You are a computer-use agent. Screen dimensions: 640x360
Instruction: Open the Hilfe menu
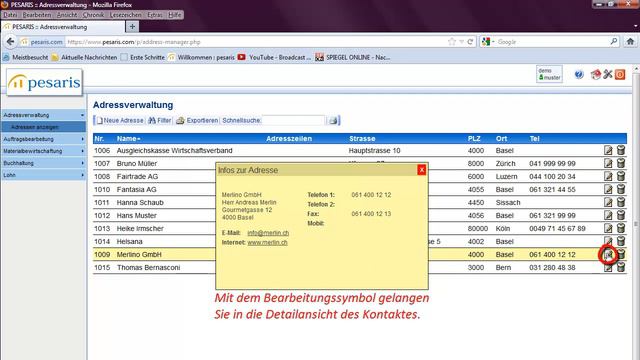[x=174, y=15]
